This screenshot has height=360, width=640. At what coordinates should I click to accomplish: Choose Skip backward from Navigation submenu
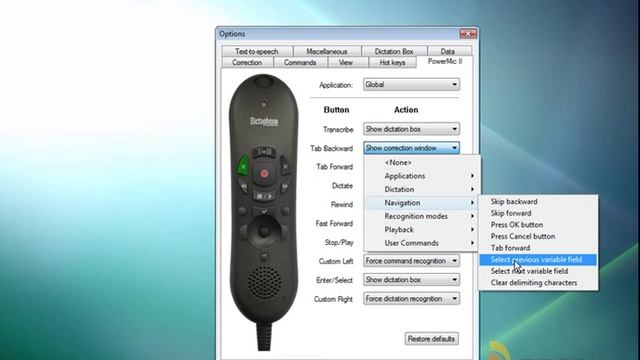tap(538, 202)
